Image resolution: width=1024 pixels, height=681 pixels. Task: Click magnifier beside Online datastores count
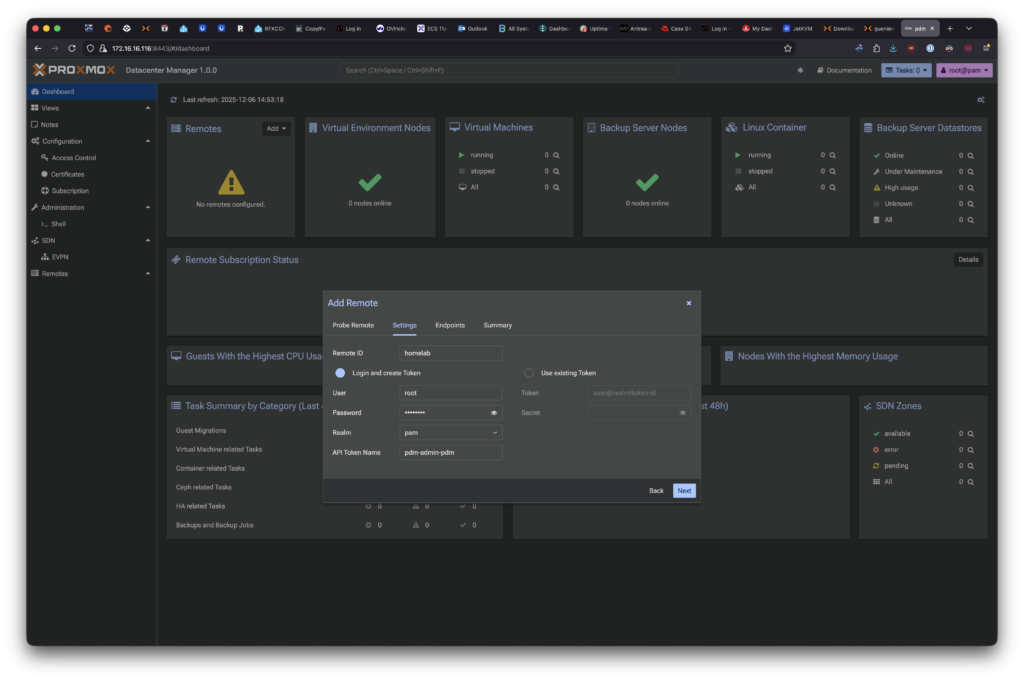pos(970,155)
